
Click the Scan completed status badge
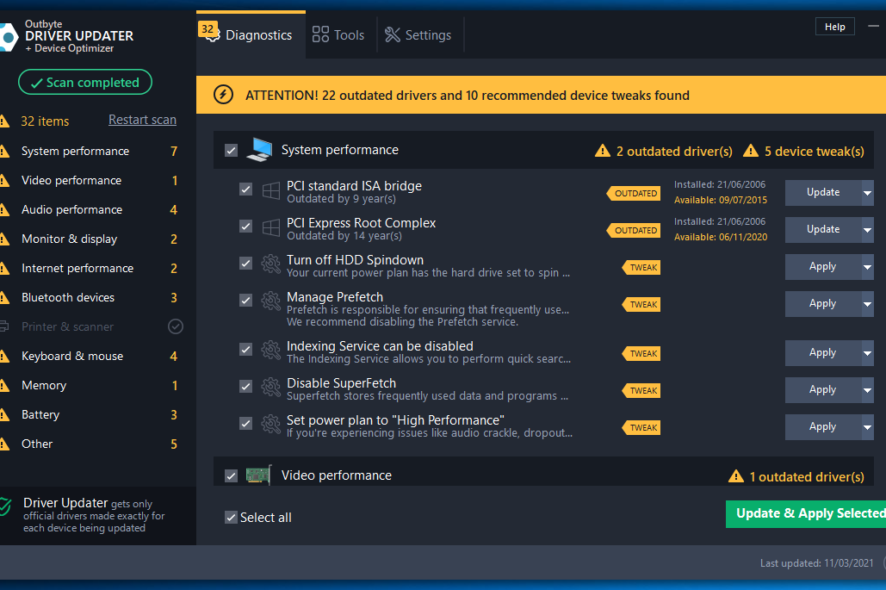pos(85,83)
